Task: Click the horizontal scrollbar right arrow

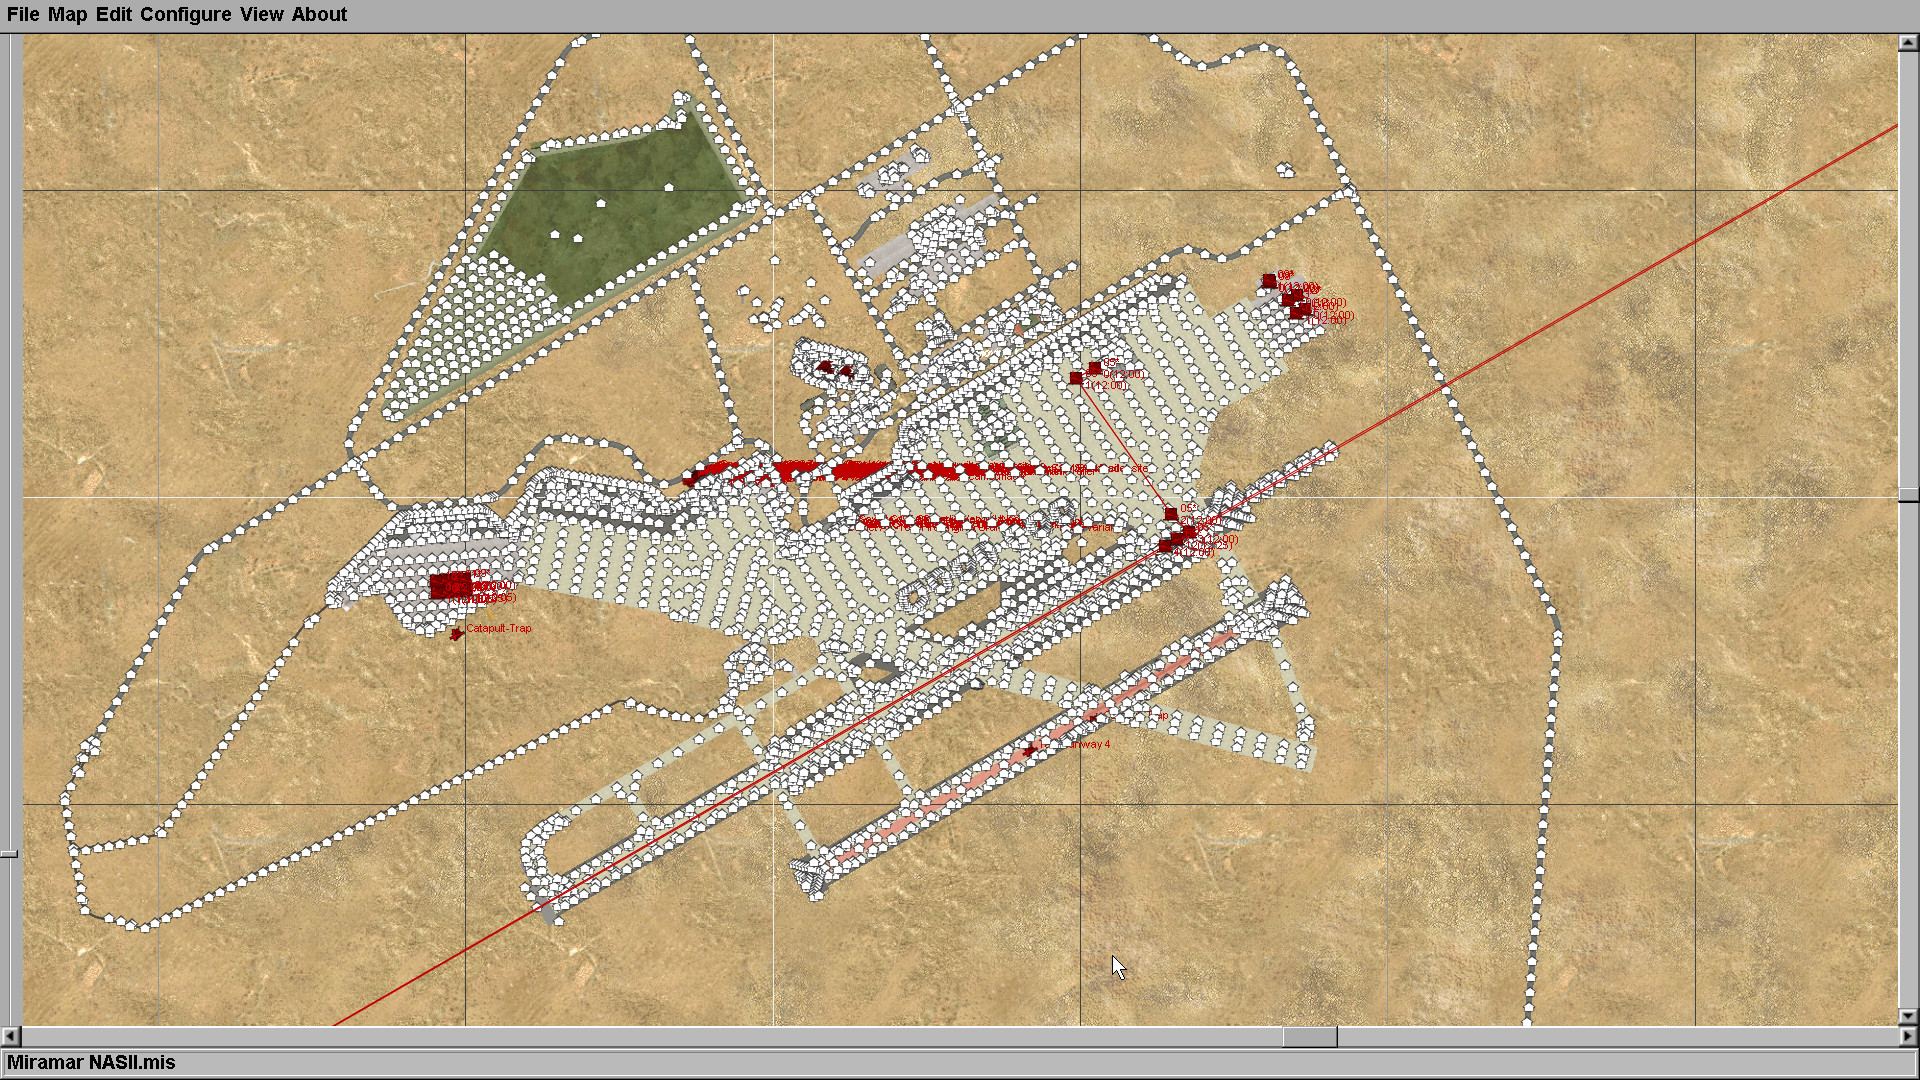Action: tap(1907, 1037)
